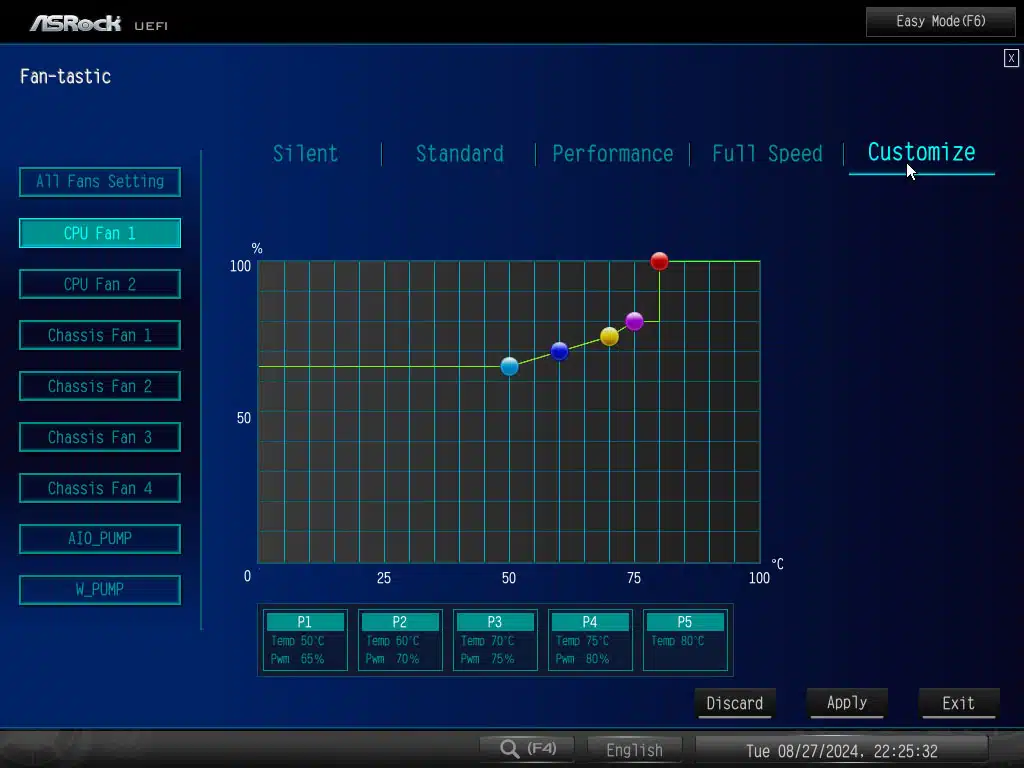
Task: Click the search magnifier icon (F4)
Action: click(x=510, y=749)
